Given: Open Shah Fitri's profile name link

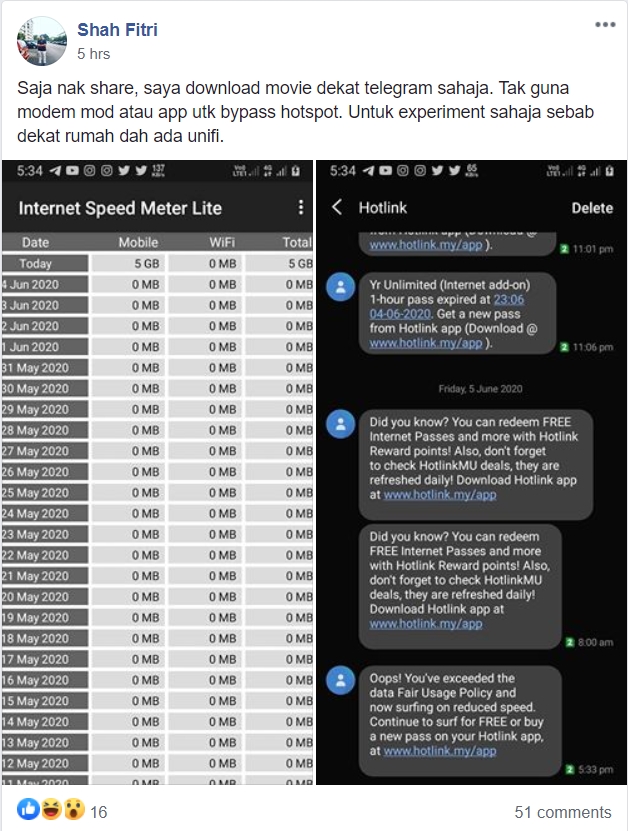Looking at the screenshot, I should tap(118, 31).
